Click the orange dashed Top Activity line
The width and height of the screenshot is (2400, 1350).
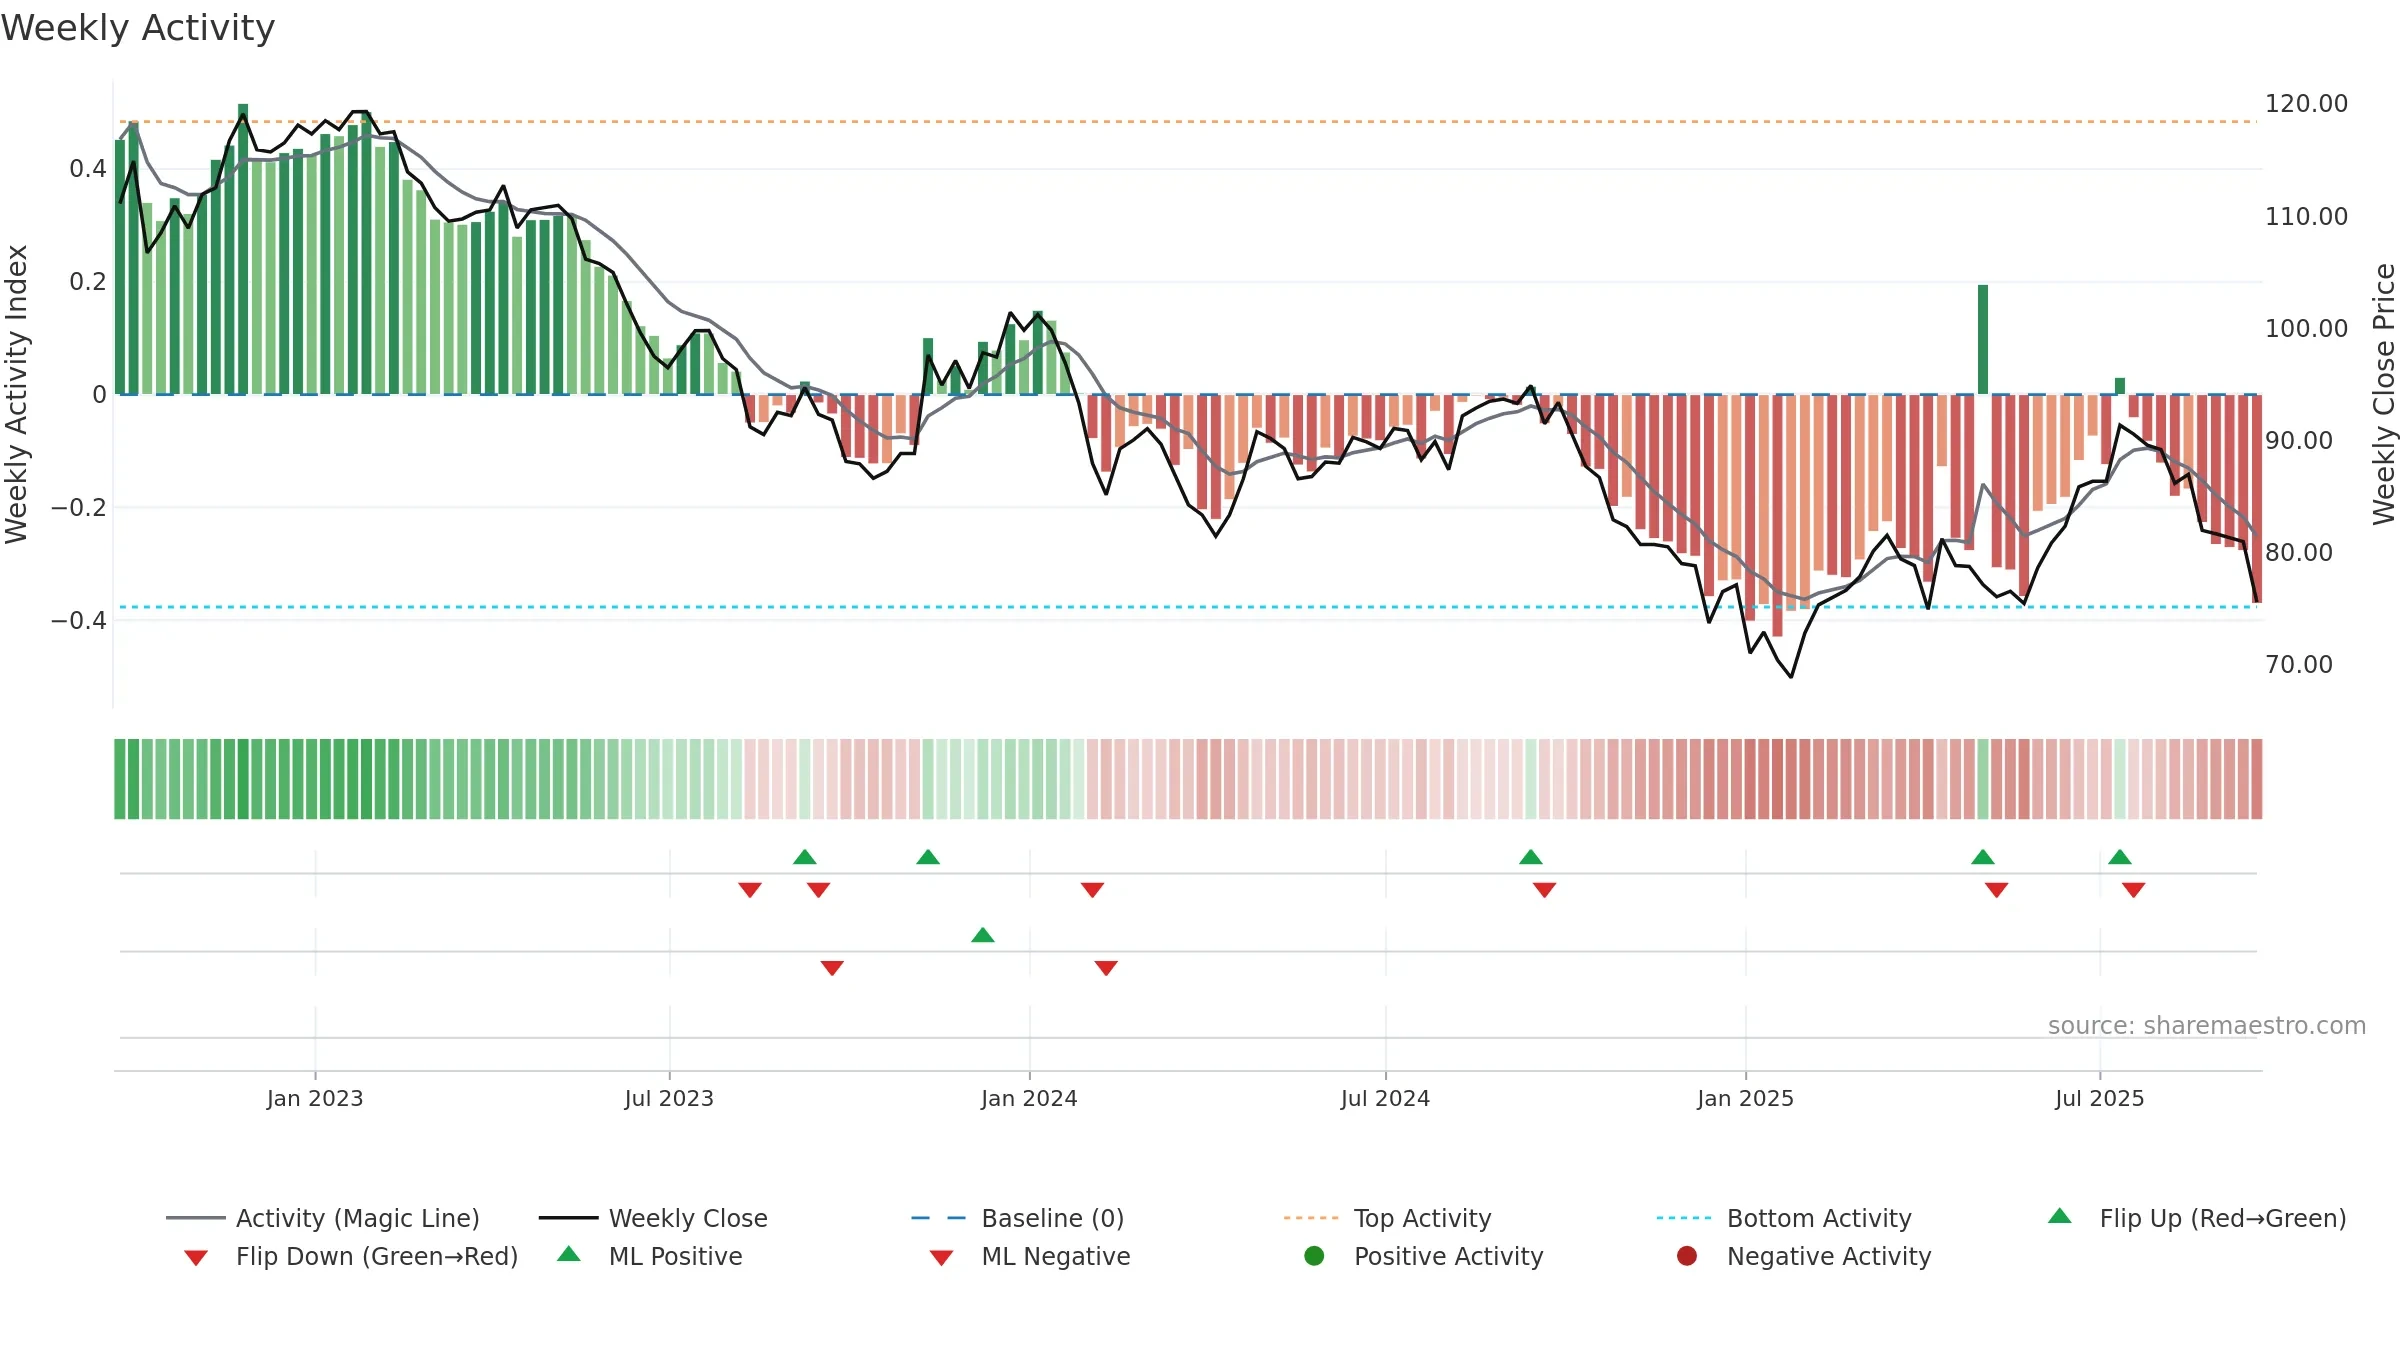pos(1186,122)
